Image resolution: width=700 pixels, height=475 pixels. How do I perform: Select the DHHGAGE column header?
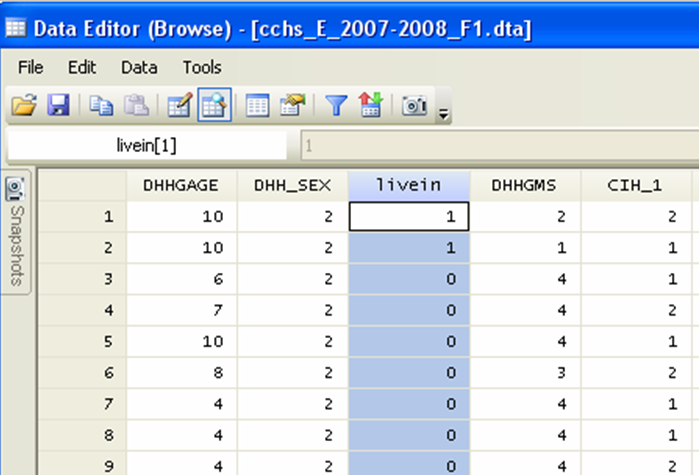[x=181, y=185]
